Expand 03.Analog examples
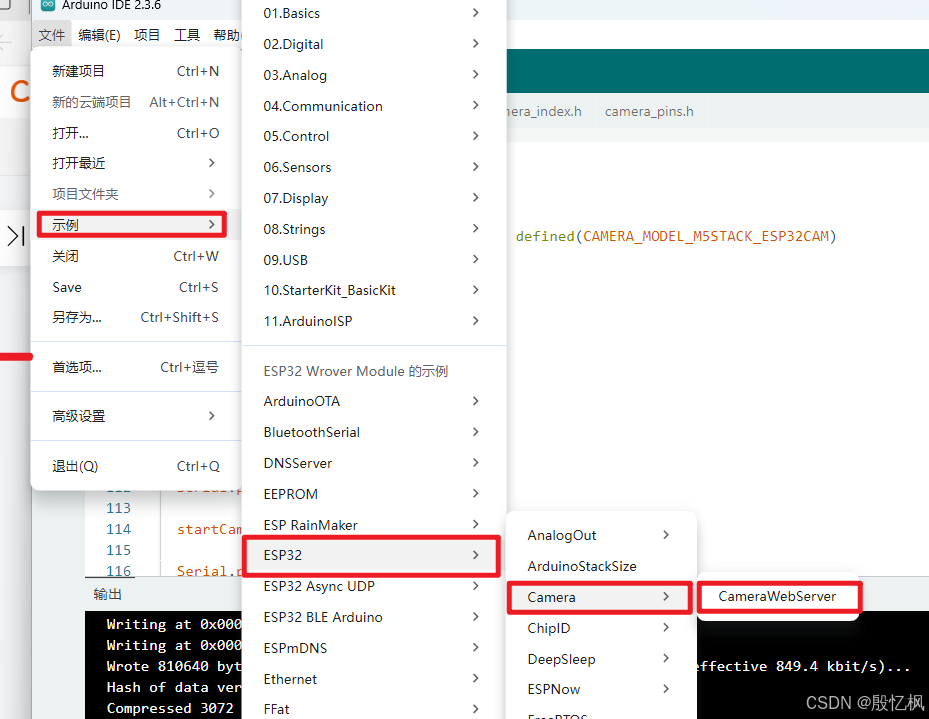The width and height of the screenshot is (929, 719). (373, 75)
